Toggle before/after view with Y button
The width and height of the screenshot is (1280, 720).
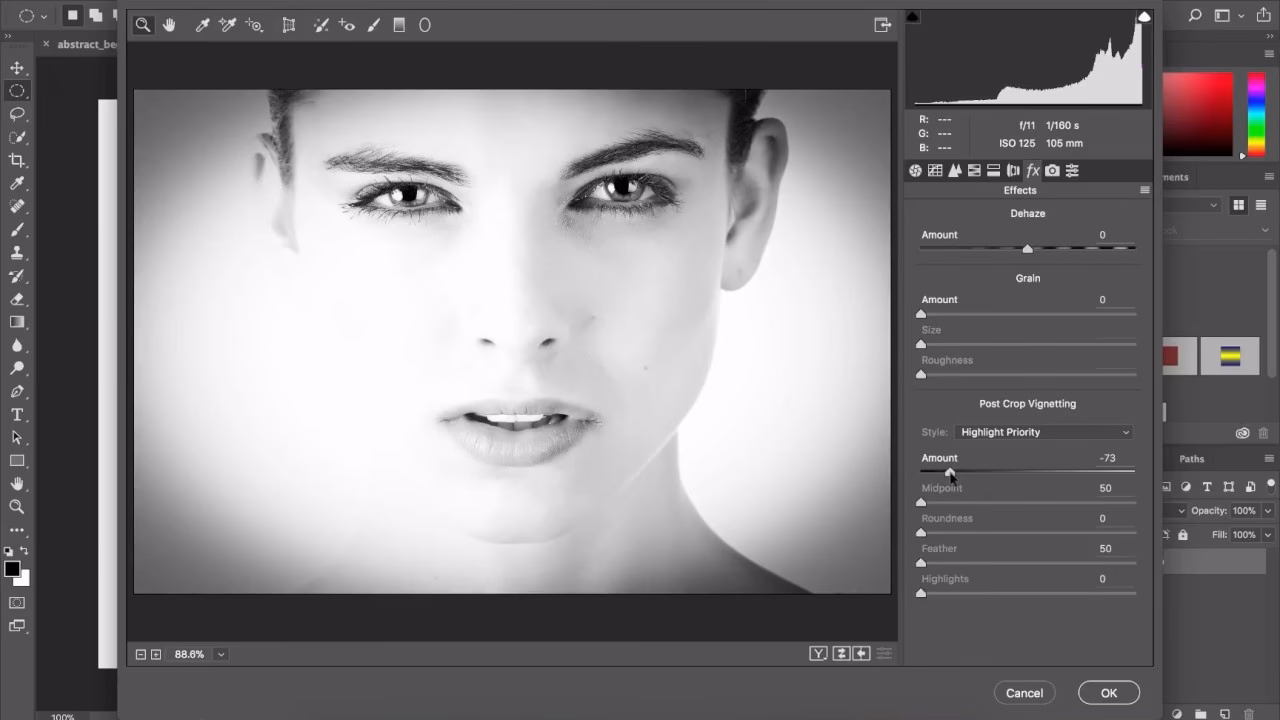(818, 654)
